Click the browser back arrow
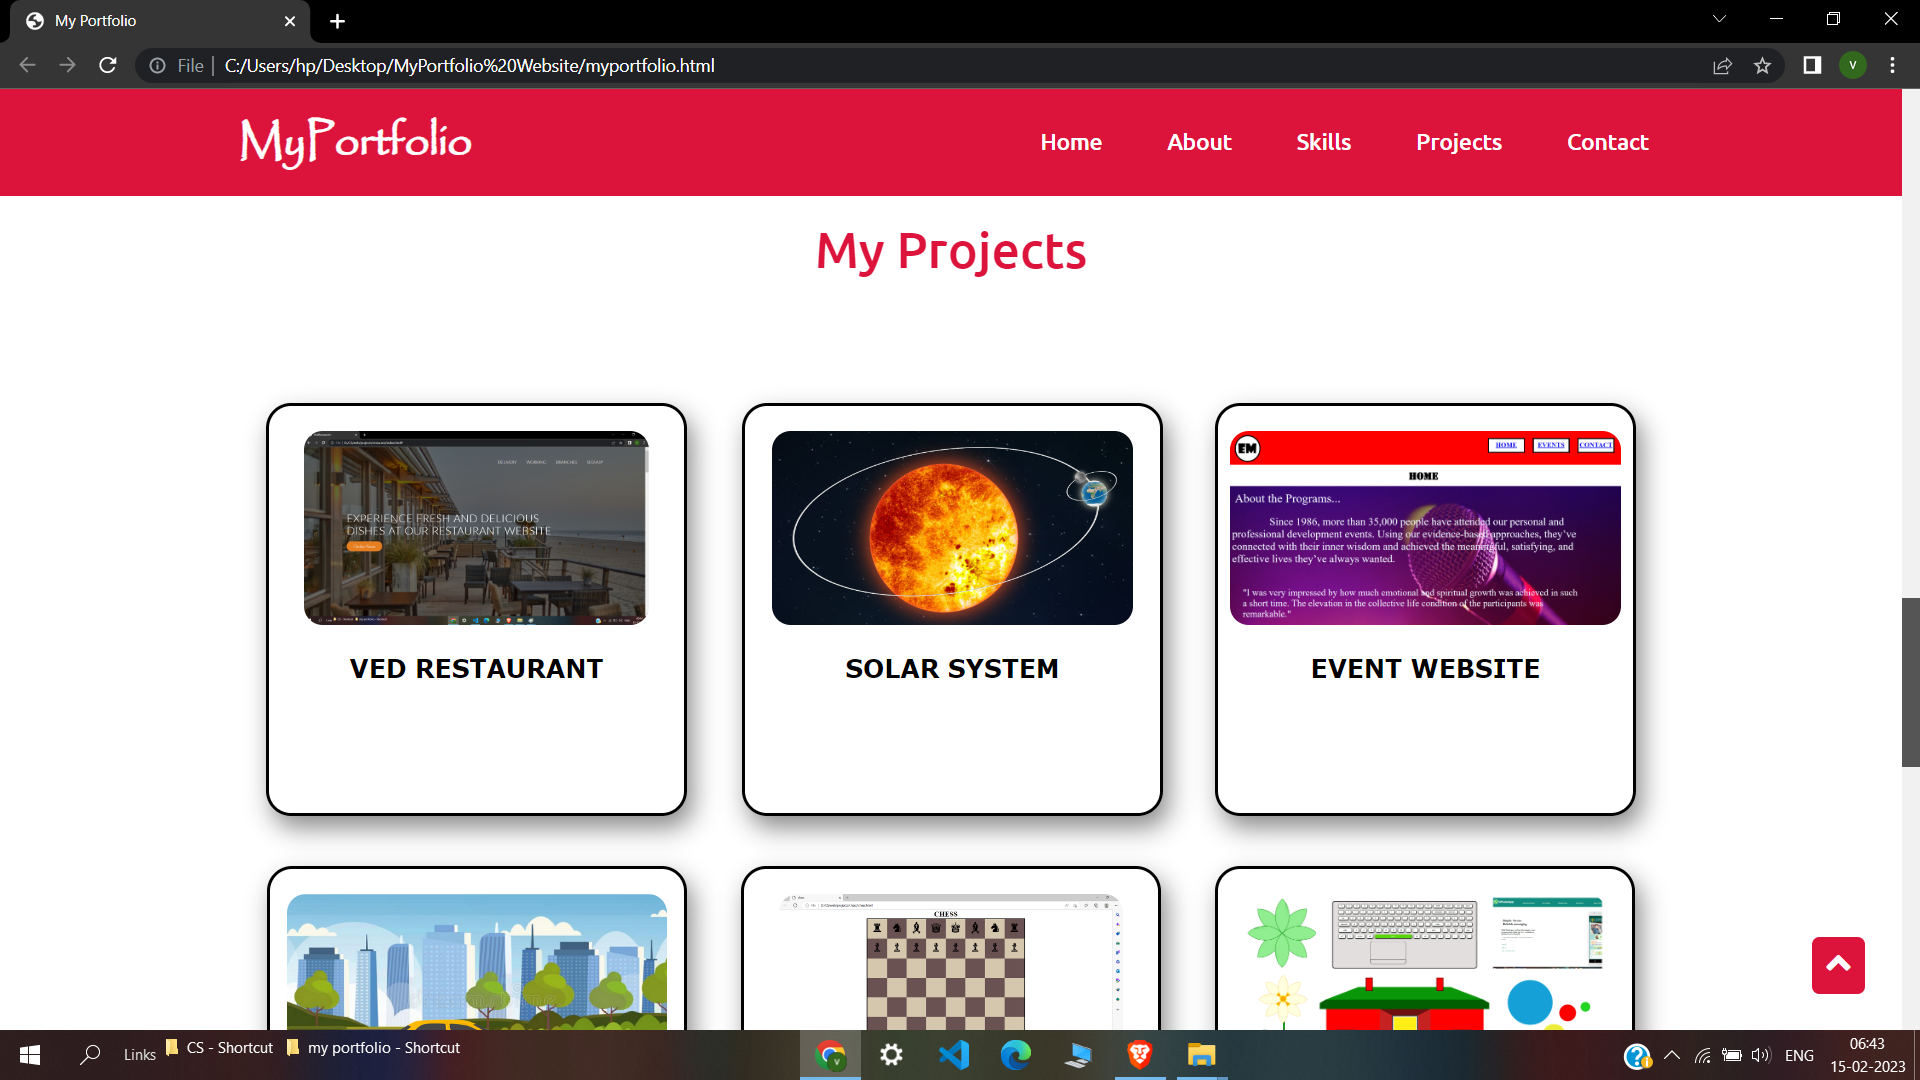The image size is (1920, 1080). pyautogui.click(x=26, y=65)
